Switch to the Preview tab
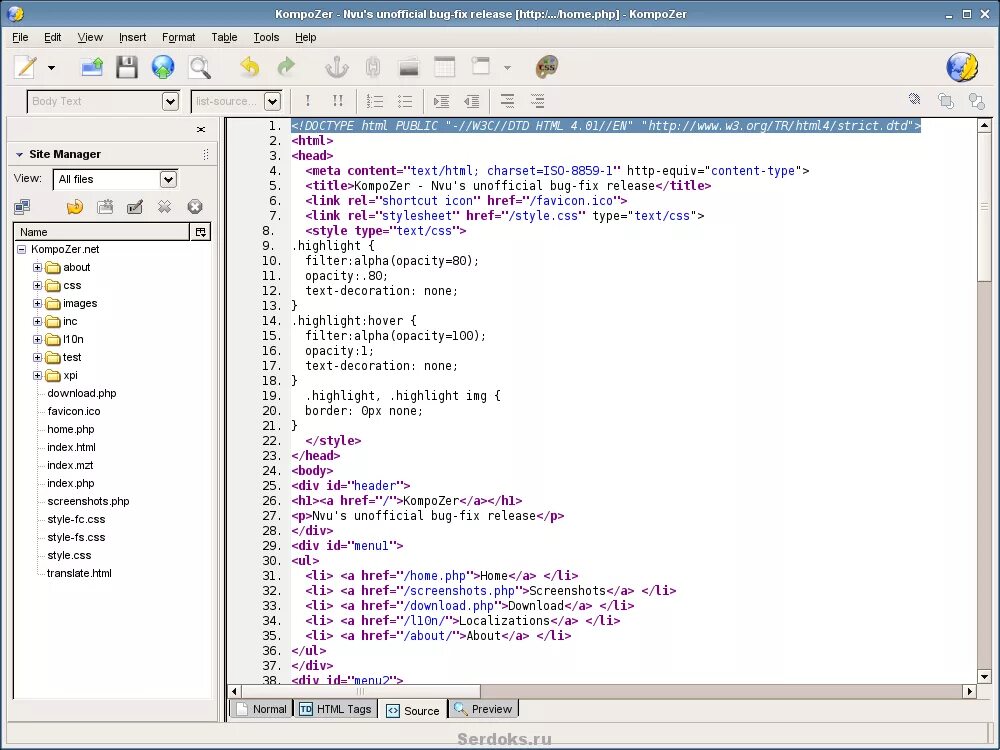The image size is (1000, 750). tap(483, 709)
